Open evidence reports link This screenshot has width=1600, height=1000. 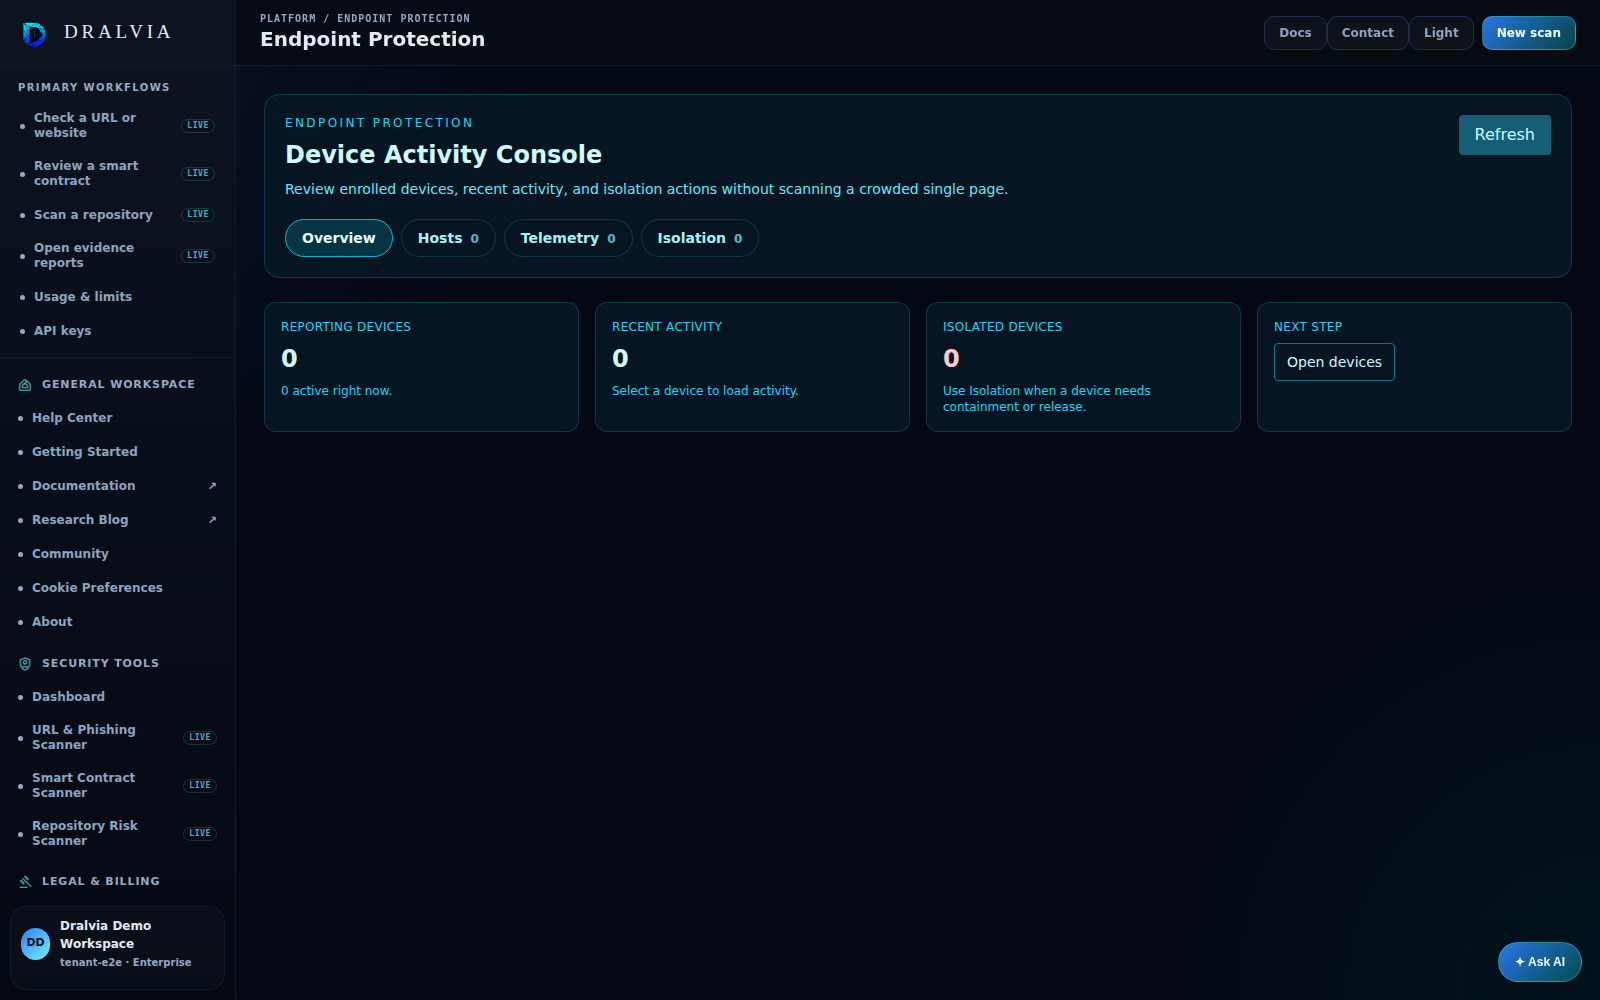pos(117,255)
